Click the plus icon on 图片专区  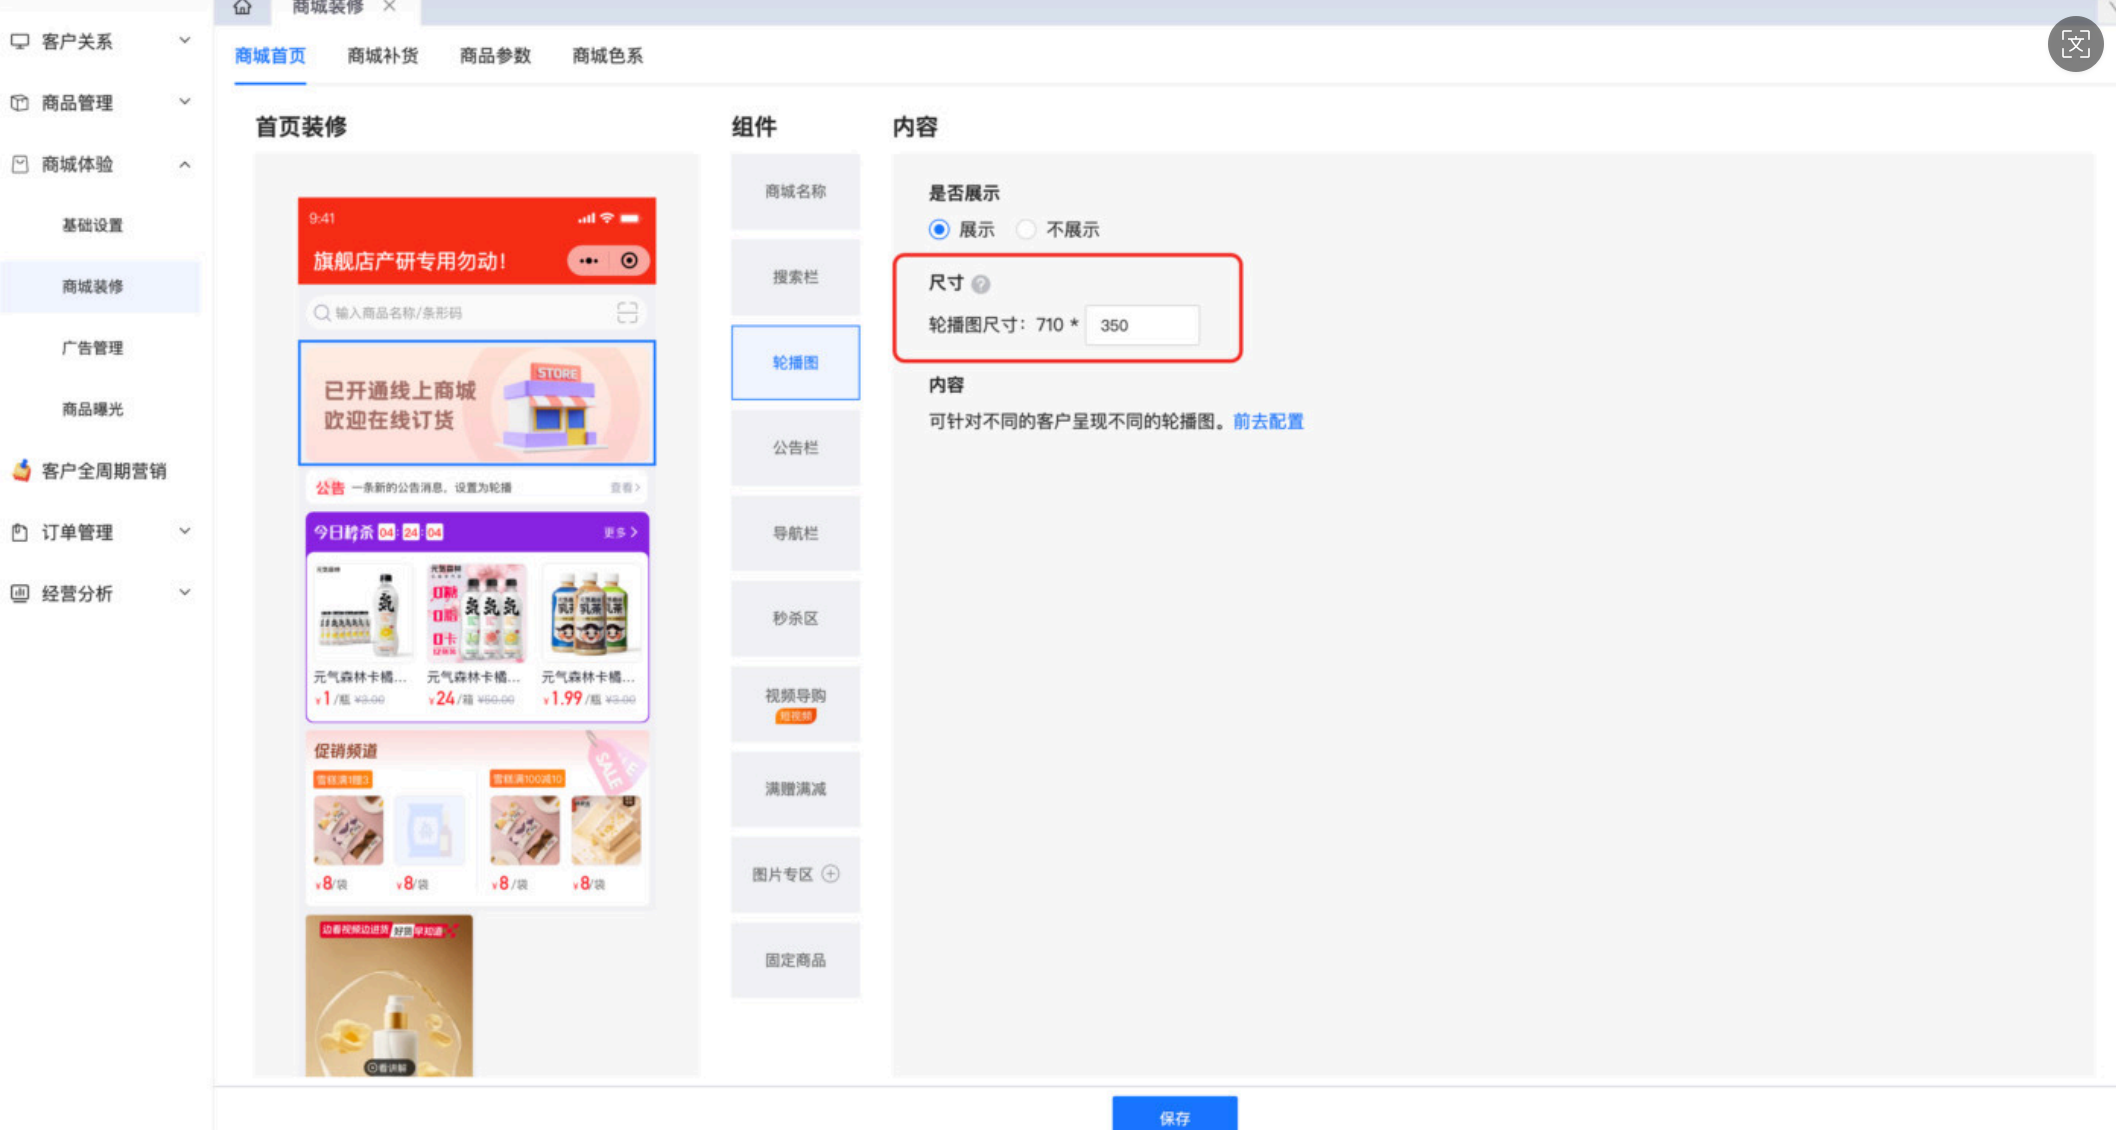click(x=830, y=874)
